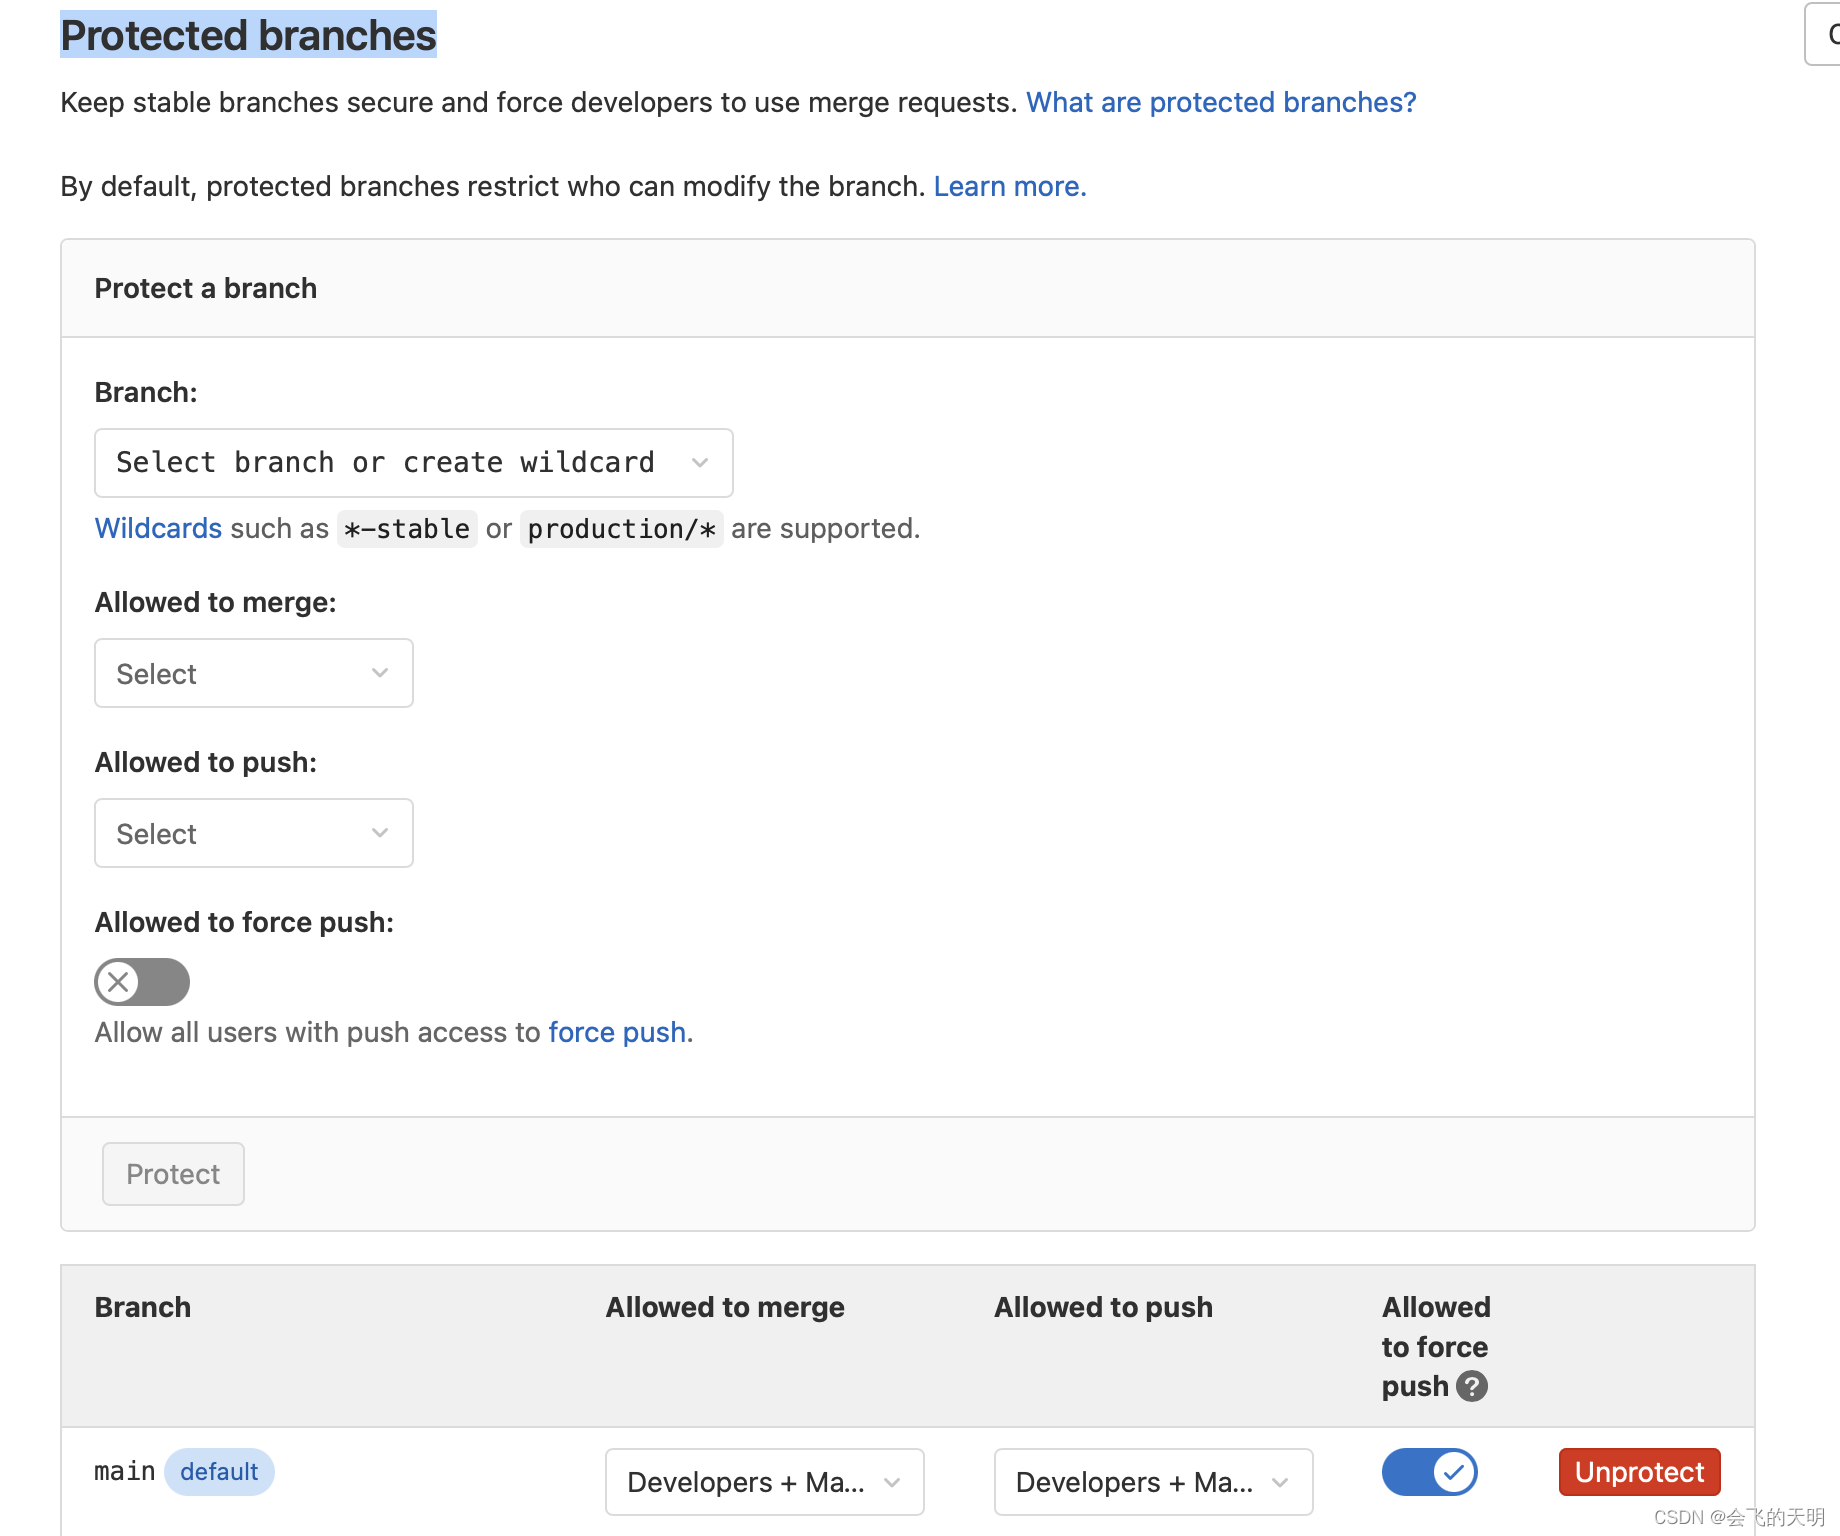This screenshot has height=1536, width=1840.
Task: Expand the Allowed to merge dropdown for main branch
Action: 763,1482
